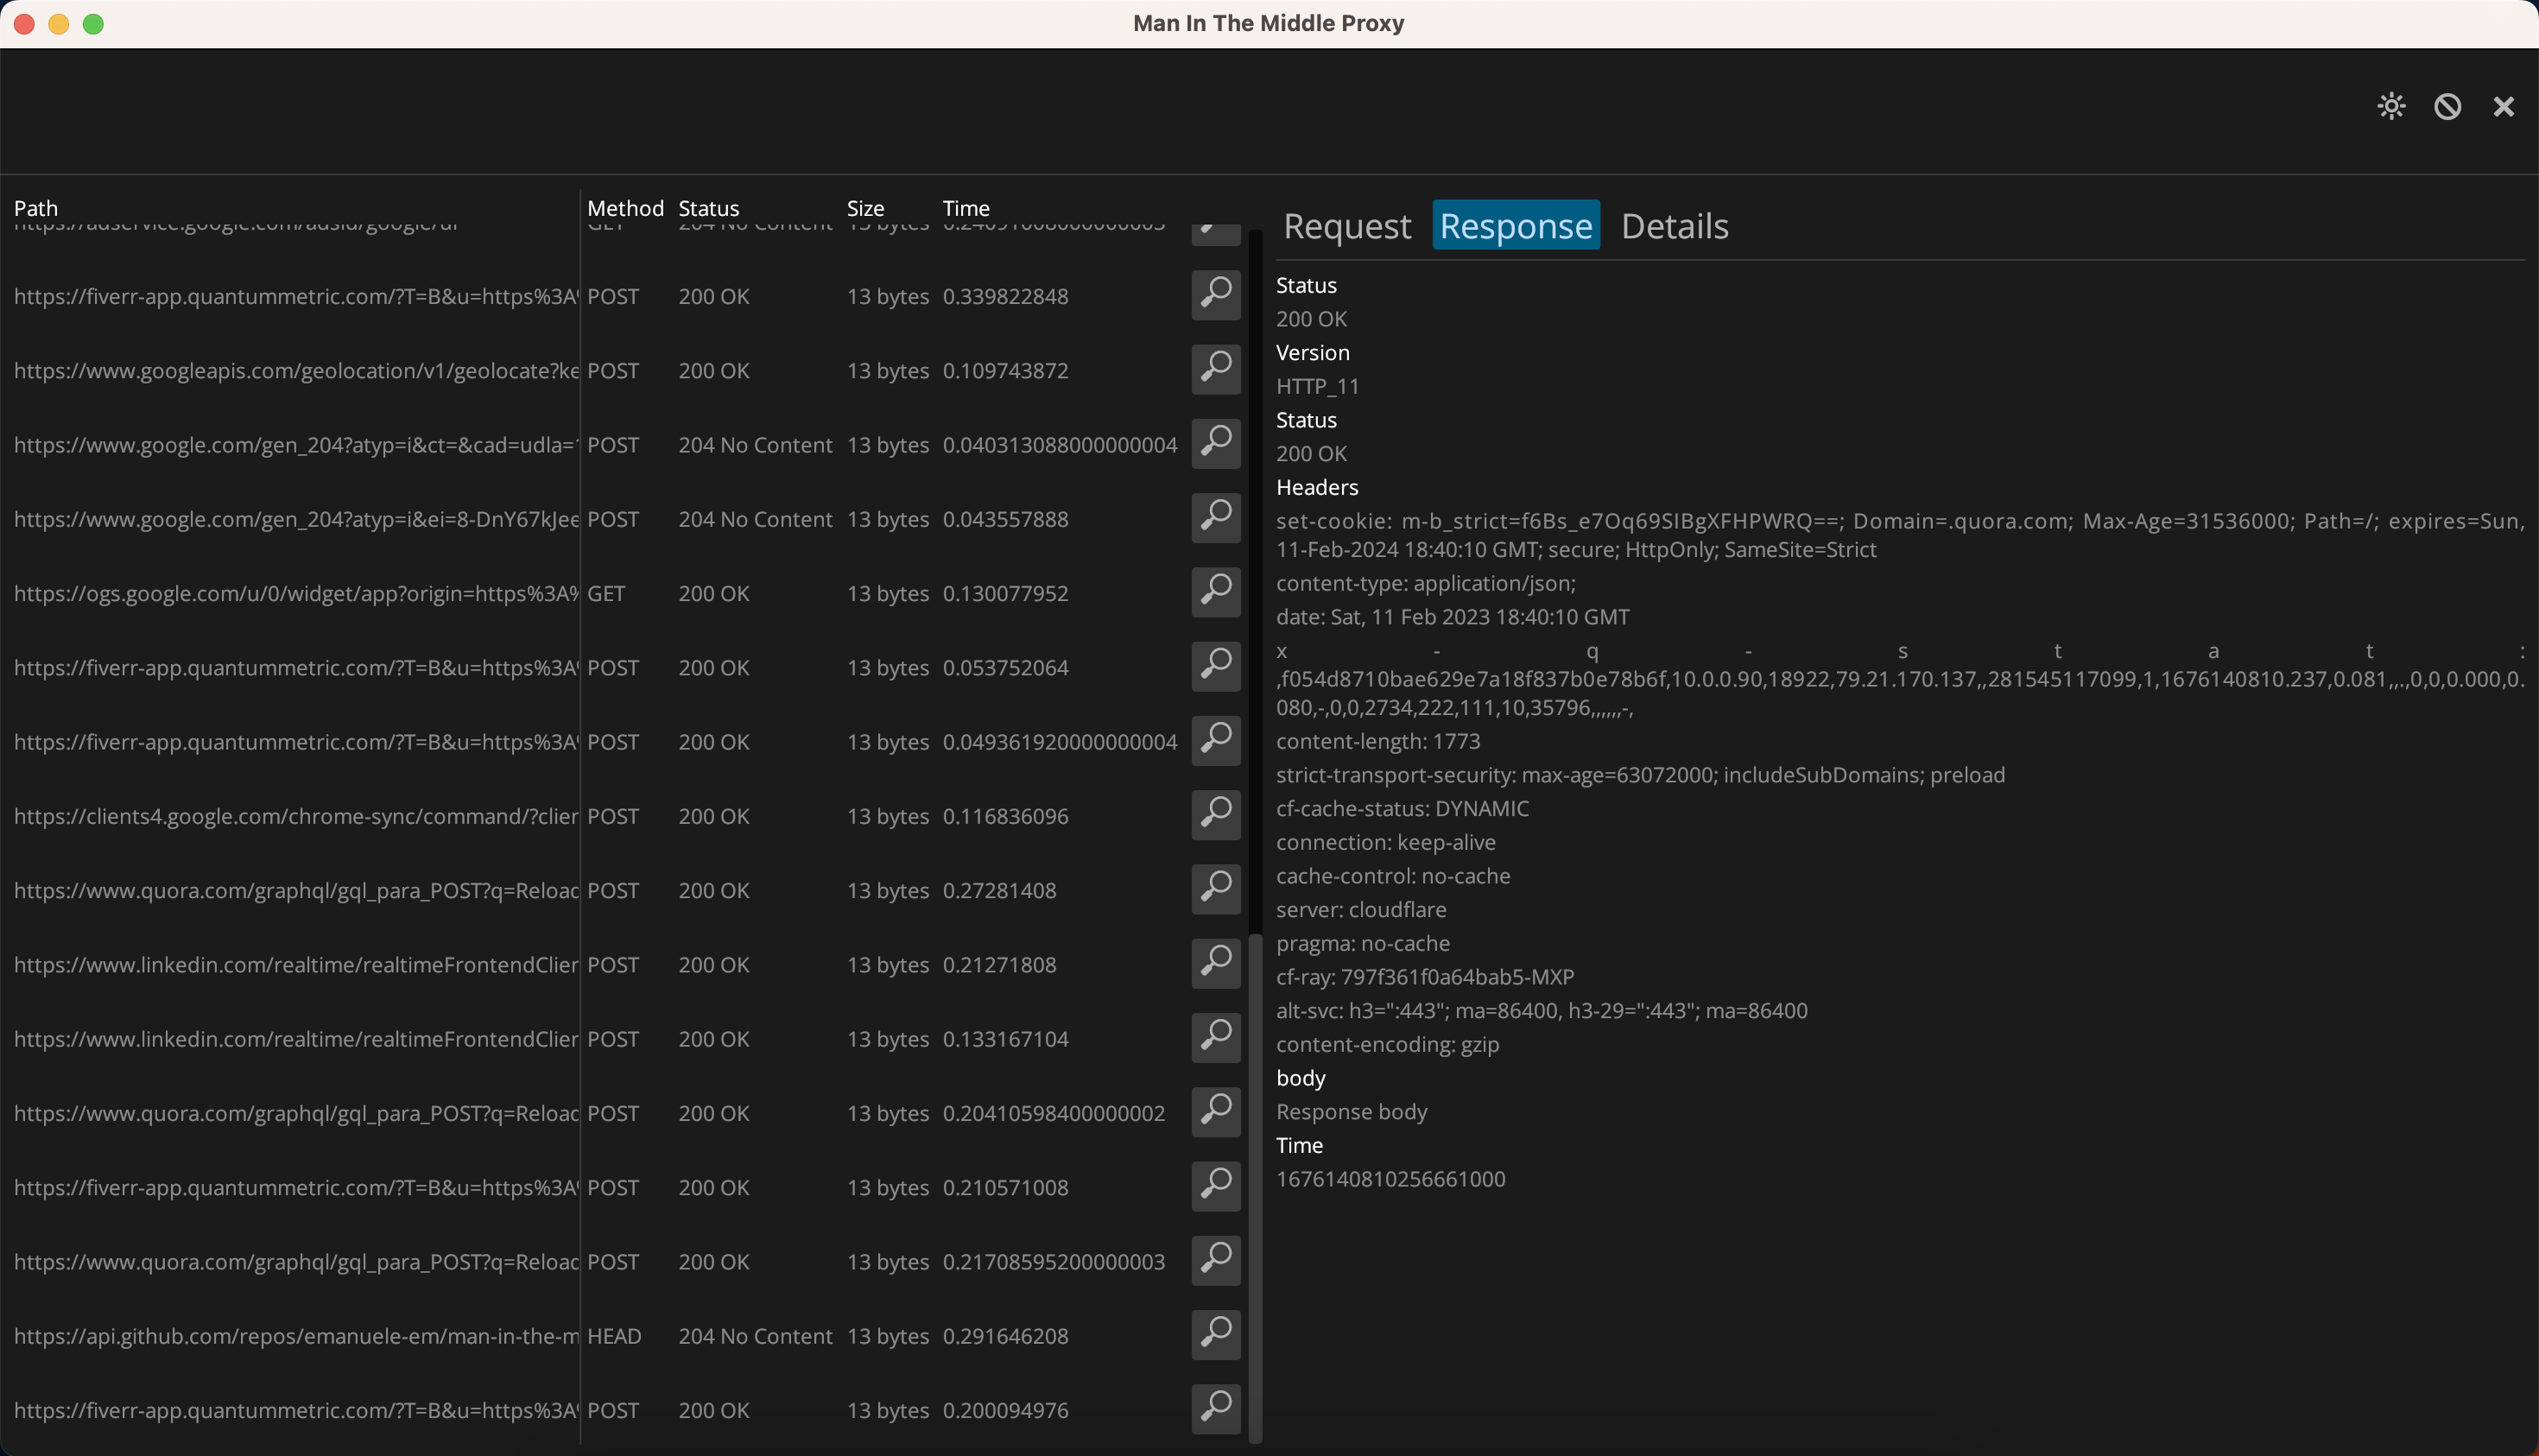Inspect the linkedin request taking 0.21271808
This screenshot has height=1456, width=2539.
tap(1216, 963)
